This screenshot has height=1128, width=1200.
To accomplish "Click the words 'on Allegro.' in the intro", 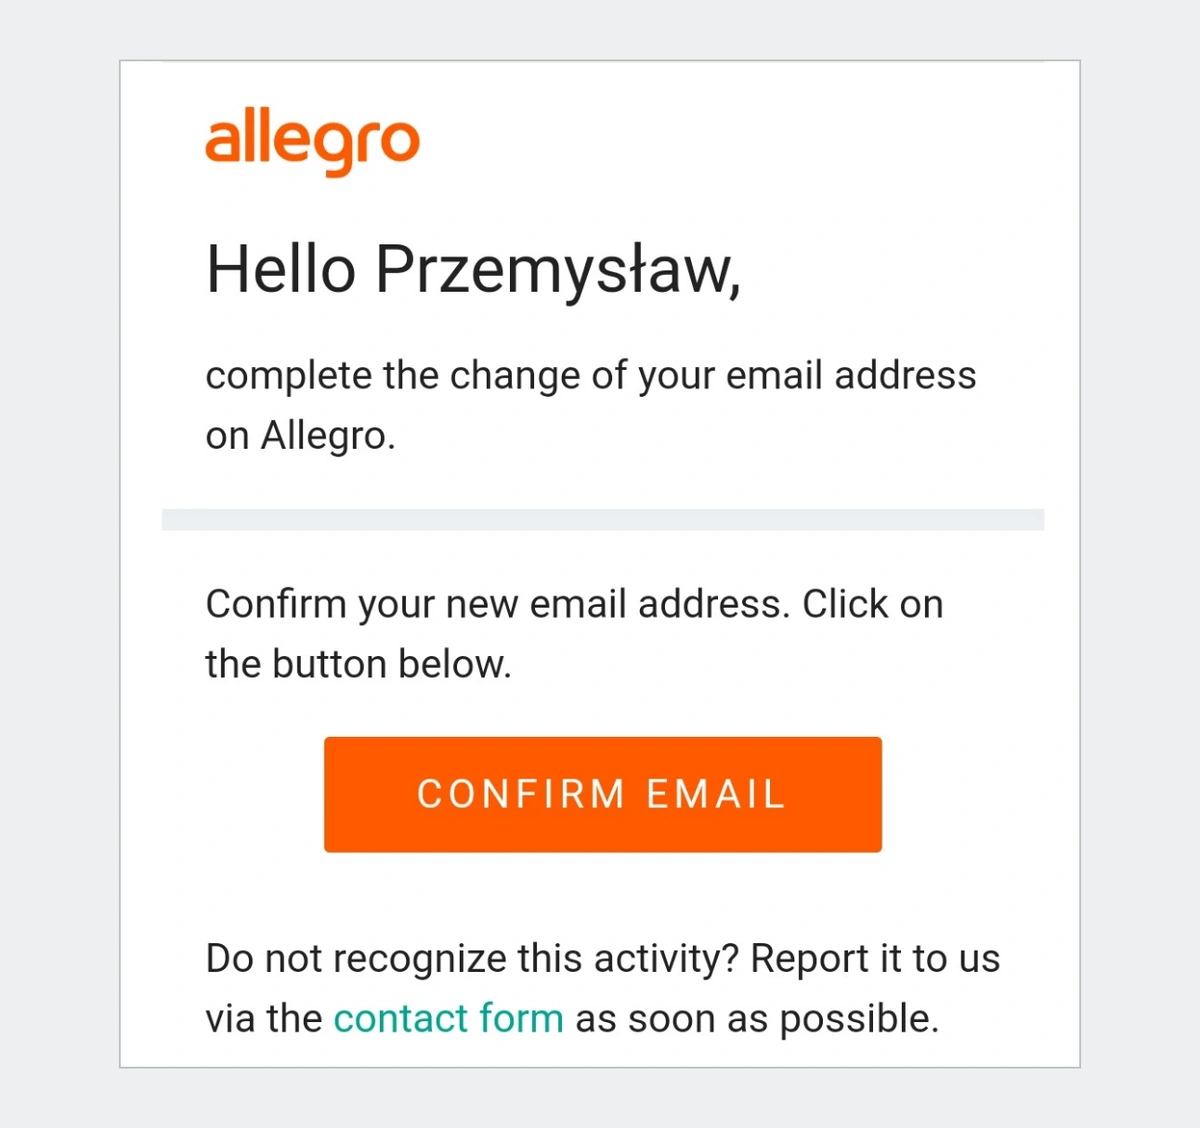I will pos(300,436).
